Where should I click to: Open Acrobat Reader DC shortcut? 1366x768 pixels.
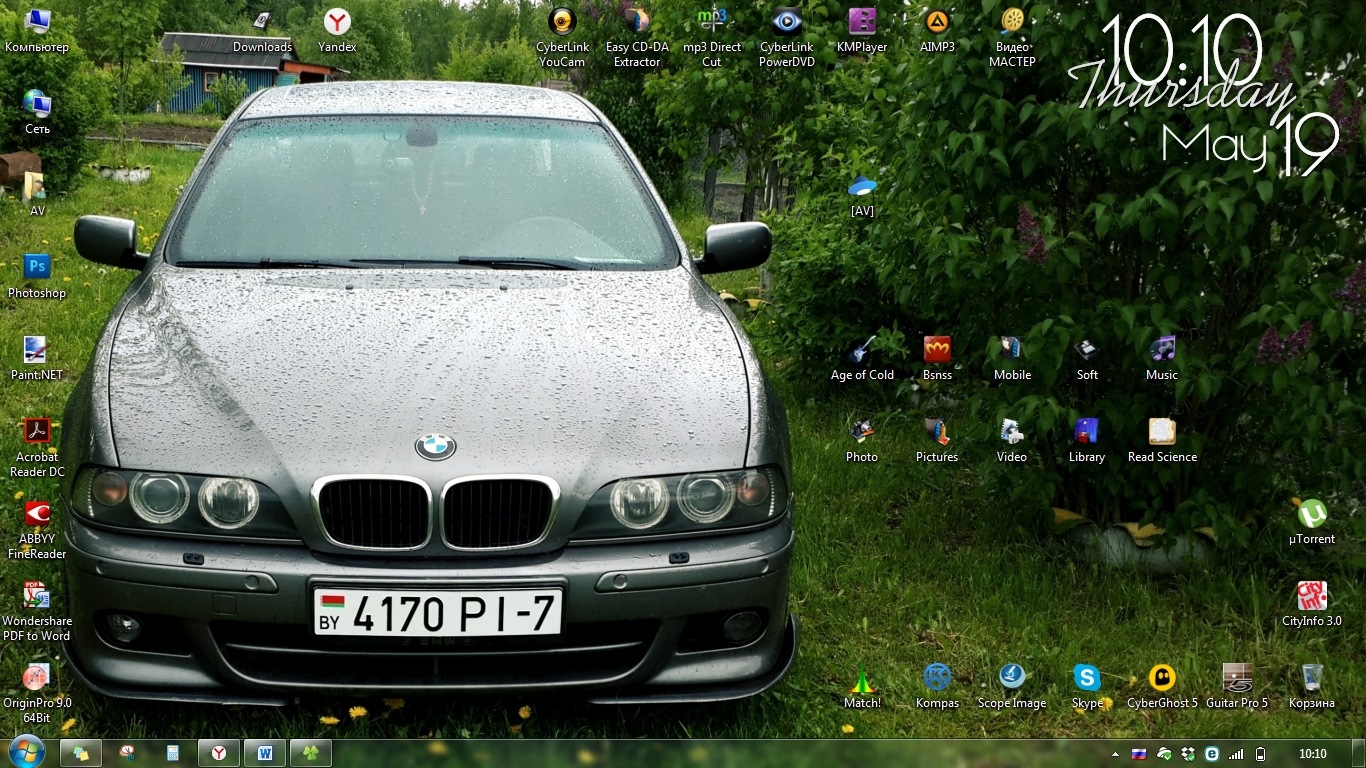click(x=37, y=447)
